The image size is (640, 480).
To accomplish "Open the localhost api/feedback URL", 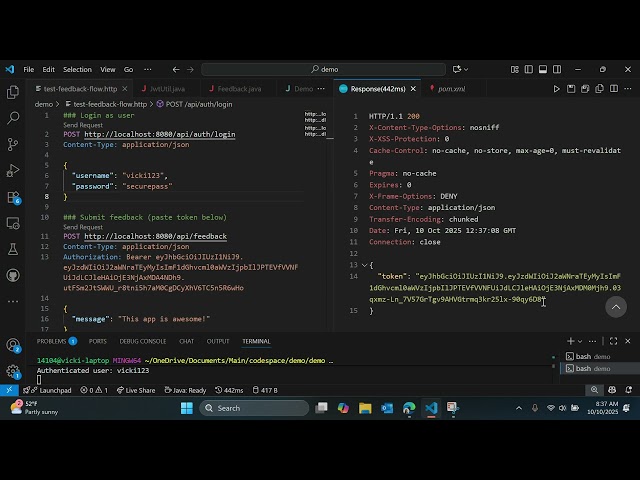I will 156,236.
